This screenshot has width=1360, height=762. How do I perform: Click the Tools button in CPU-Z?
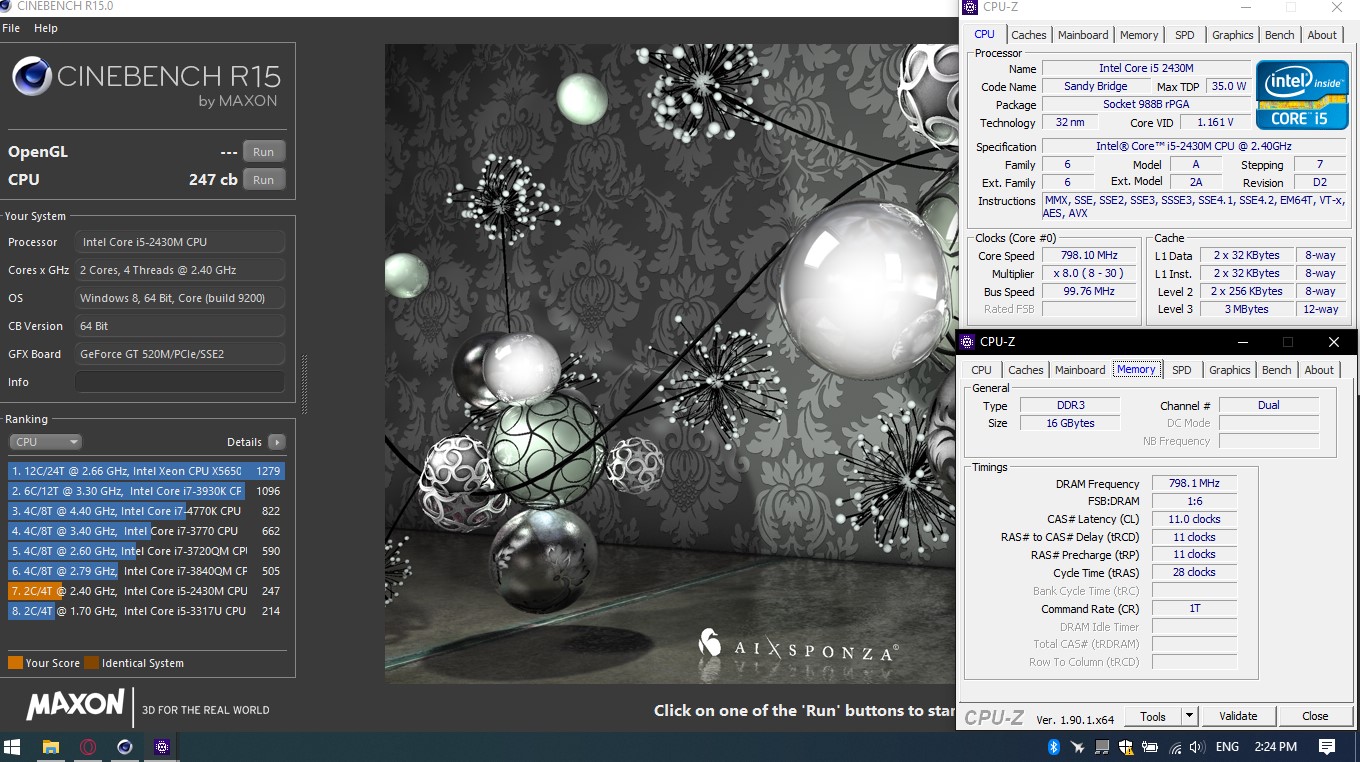(1153, 716)
